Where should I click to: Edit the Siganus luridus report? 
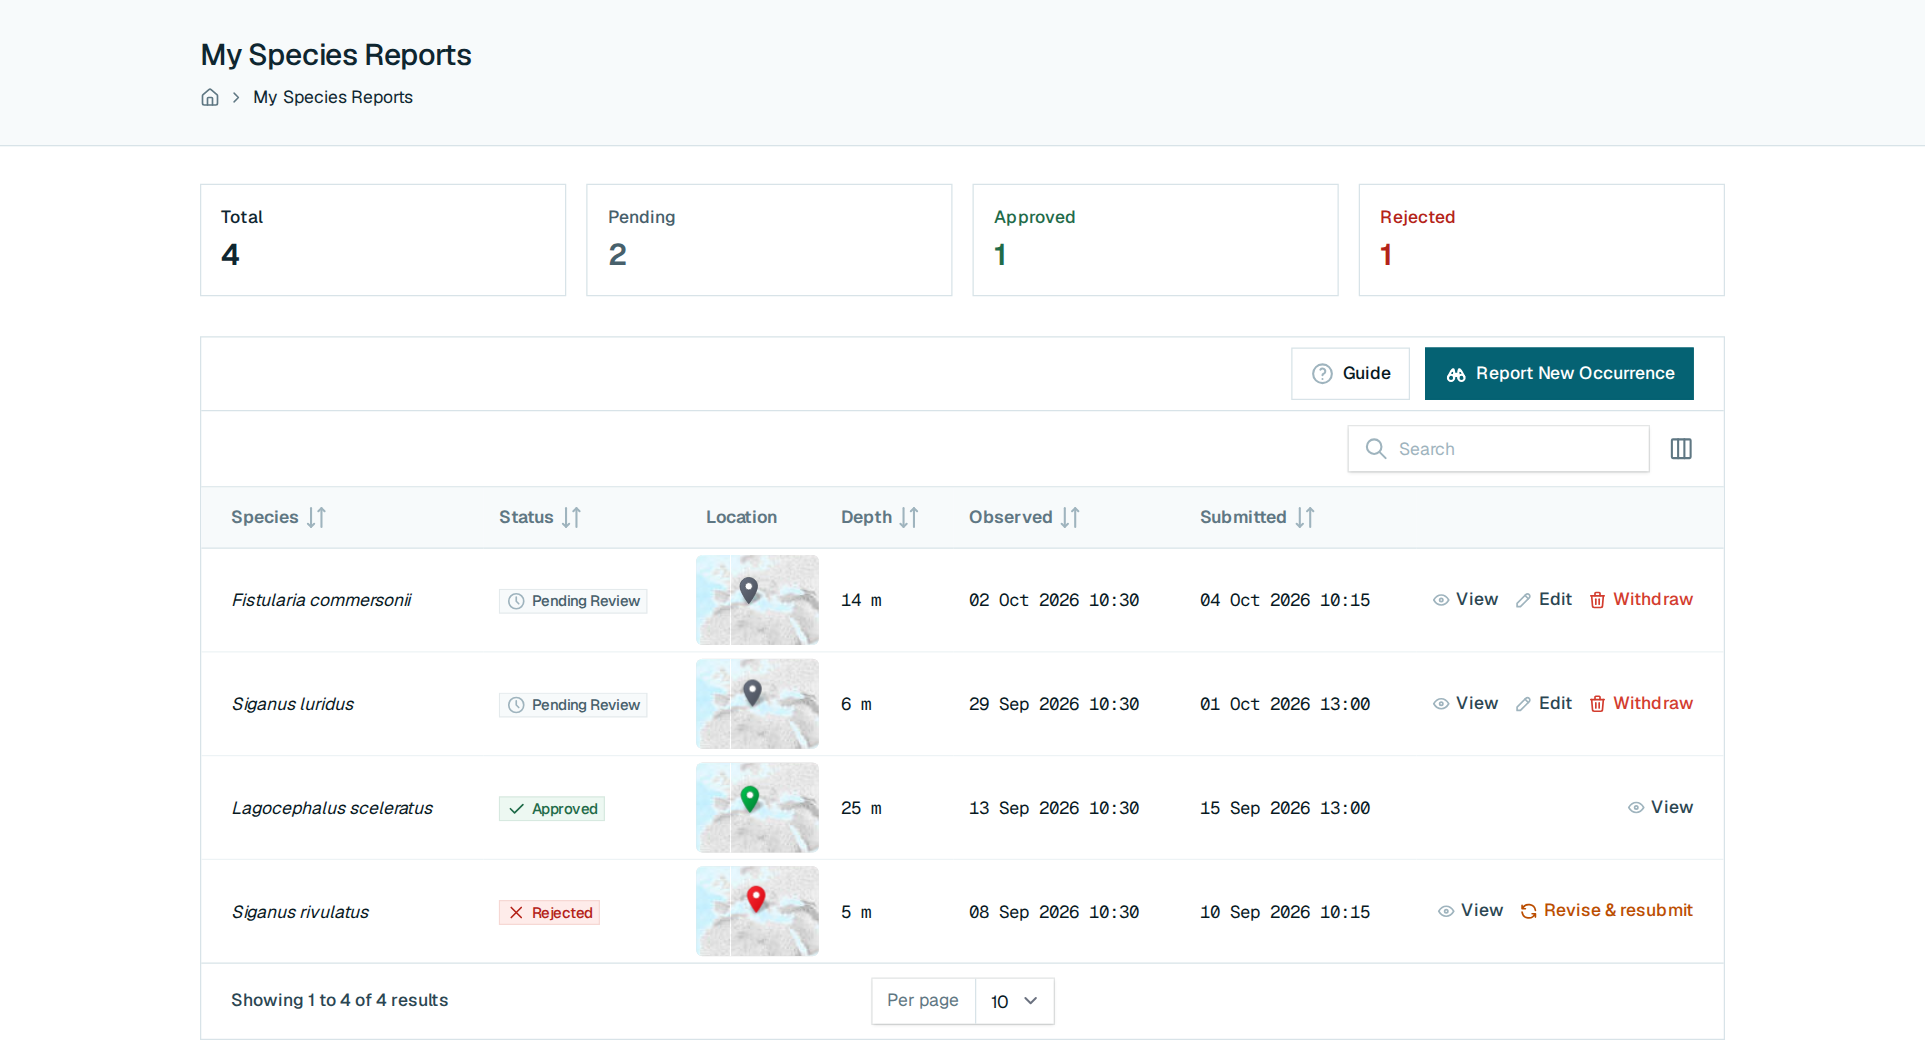coord(1544,703)
